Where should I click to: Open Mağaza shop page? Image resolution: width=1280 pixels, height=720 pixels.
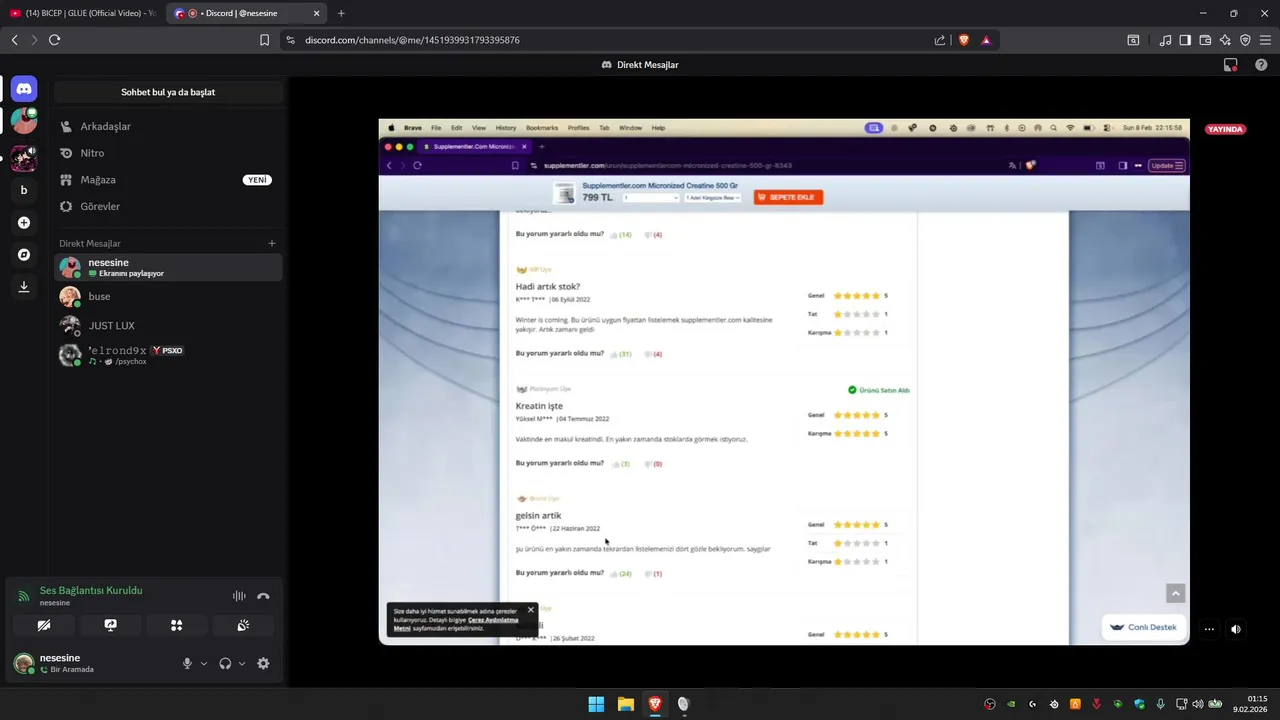168,180
